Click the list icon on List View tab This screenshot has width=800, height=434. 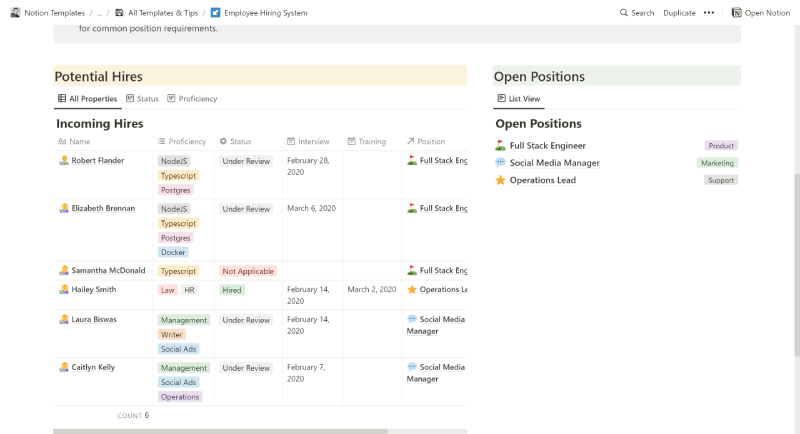pos(502,98)
